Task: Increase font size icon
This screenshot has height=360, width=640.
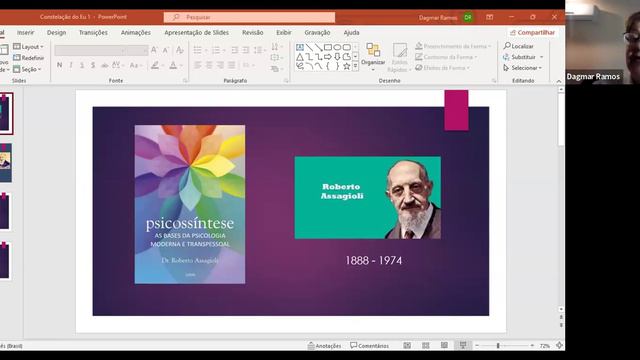Action: [x=154, y=50]
